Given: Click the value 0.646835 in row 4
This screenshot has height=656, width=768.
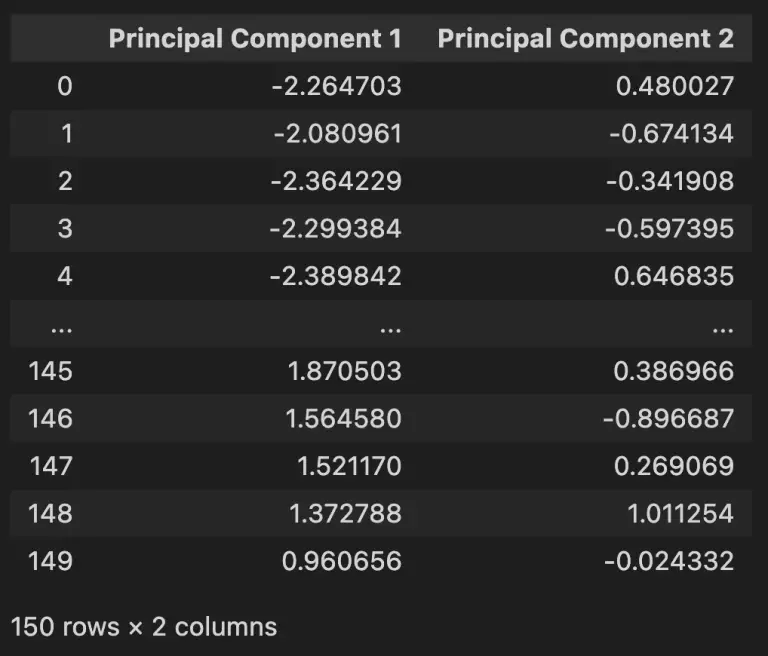Looking at the screenshot, I should click(674, 276).
